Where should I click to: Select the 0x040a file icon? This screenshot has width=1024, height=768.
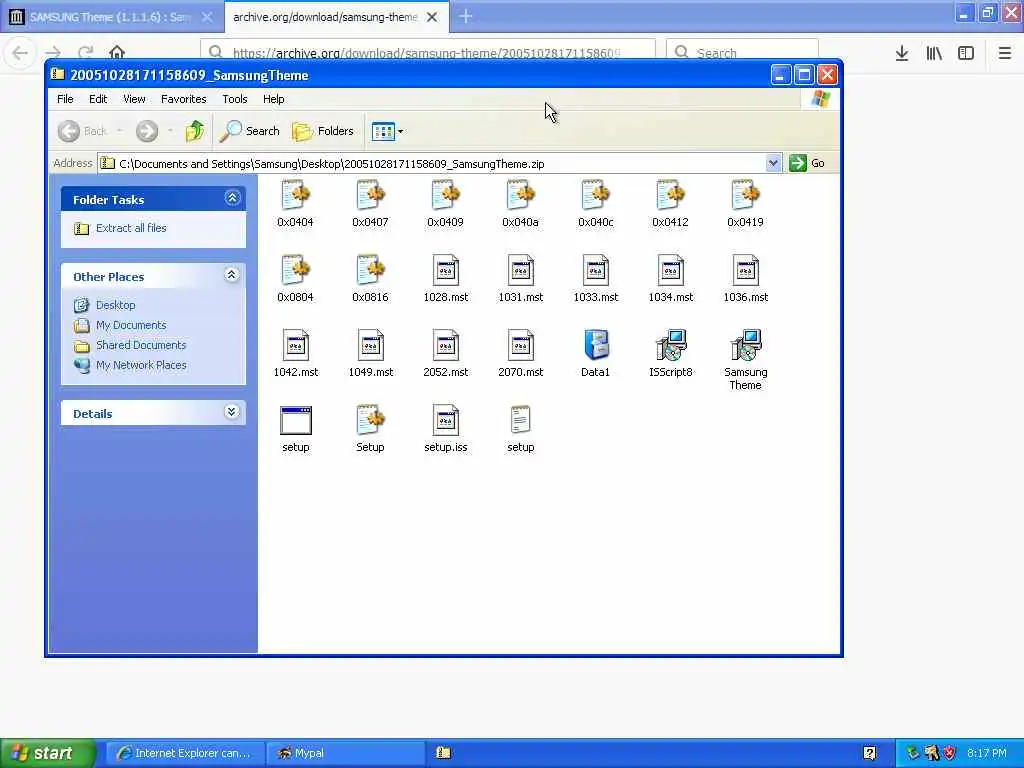coord(520,196)
